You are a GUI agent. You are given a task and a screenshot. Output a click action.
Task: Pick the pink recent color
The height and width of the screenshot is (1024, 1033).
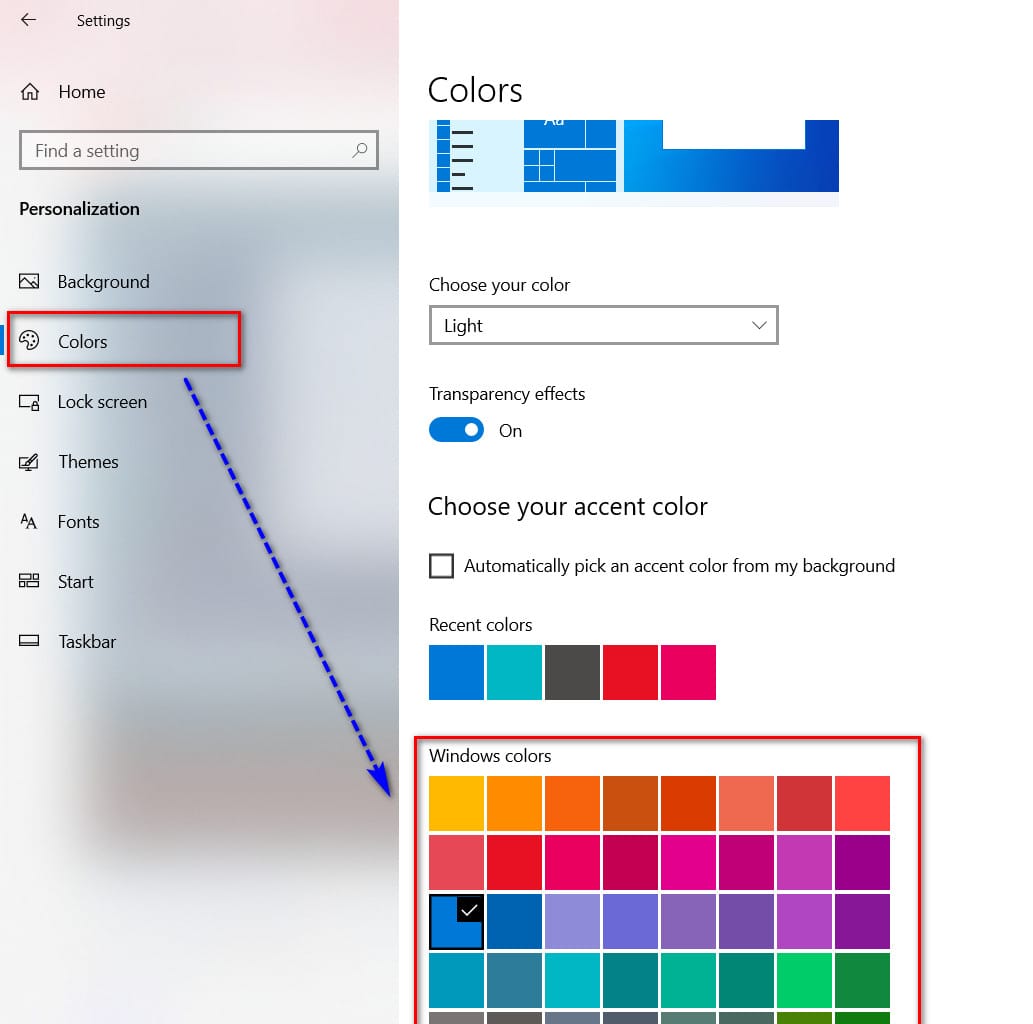tap(688, 672)
